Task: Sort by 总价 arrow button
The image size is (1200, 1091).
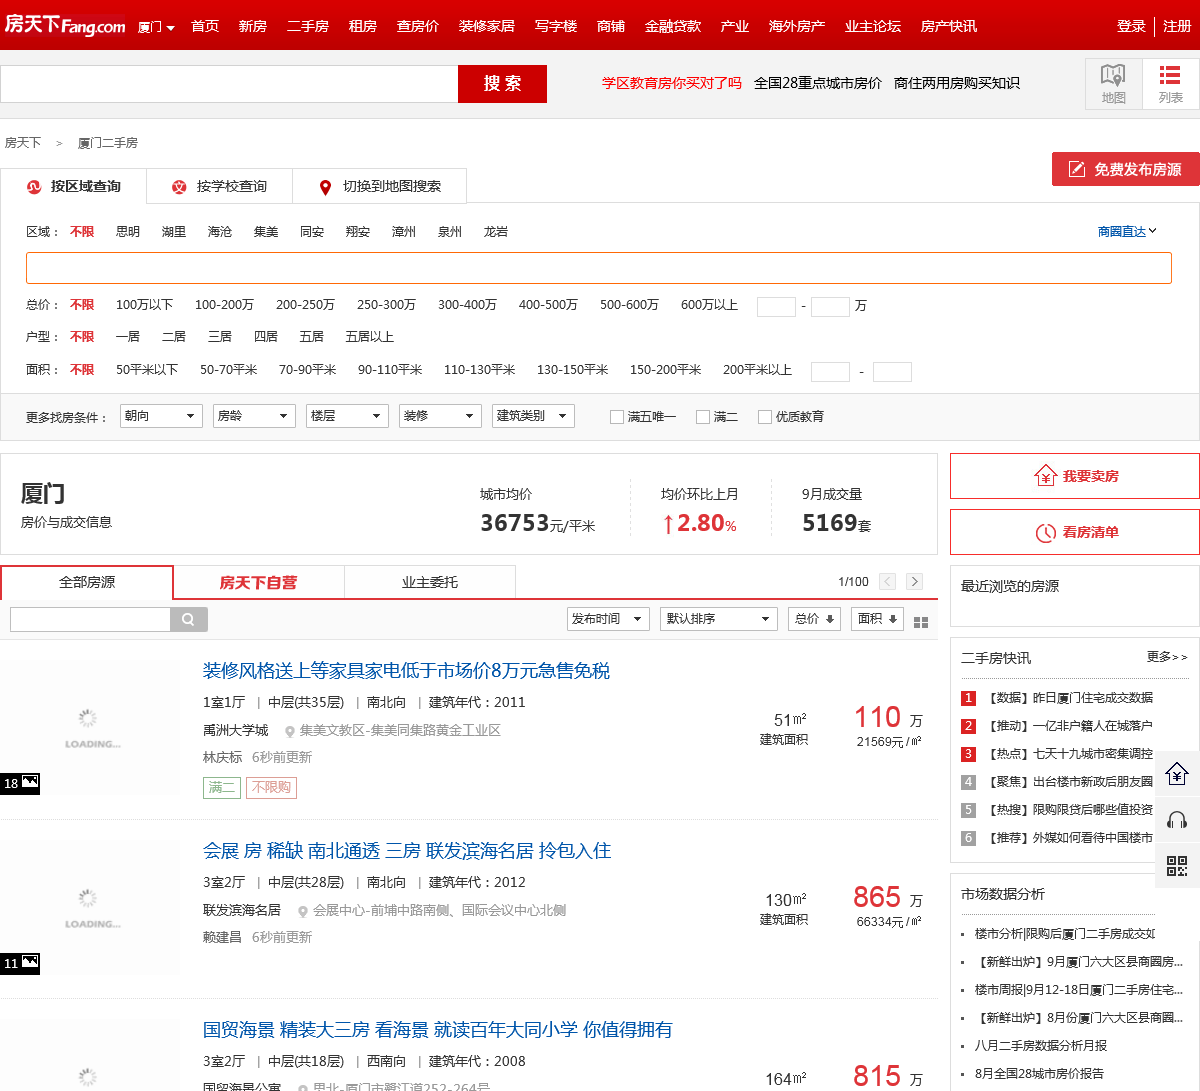Action: 814,619
